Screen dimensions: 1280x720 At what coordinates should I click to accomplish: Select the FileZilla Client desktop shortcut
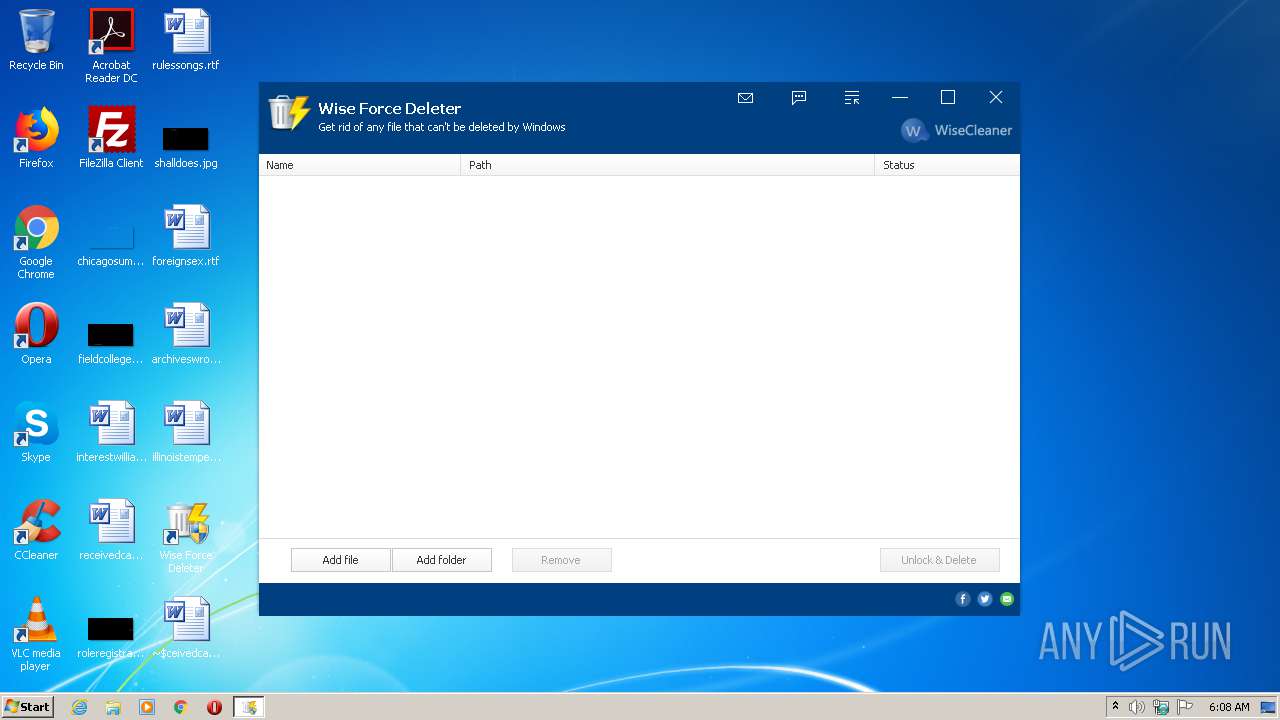click(x=111, y=138)
